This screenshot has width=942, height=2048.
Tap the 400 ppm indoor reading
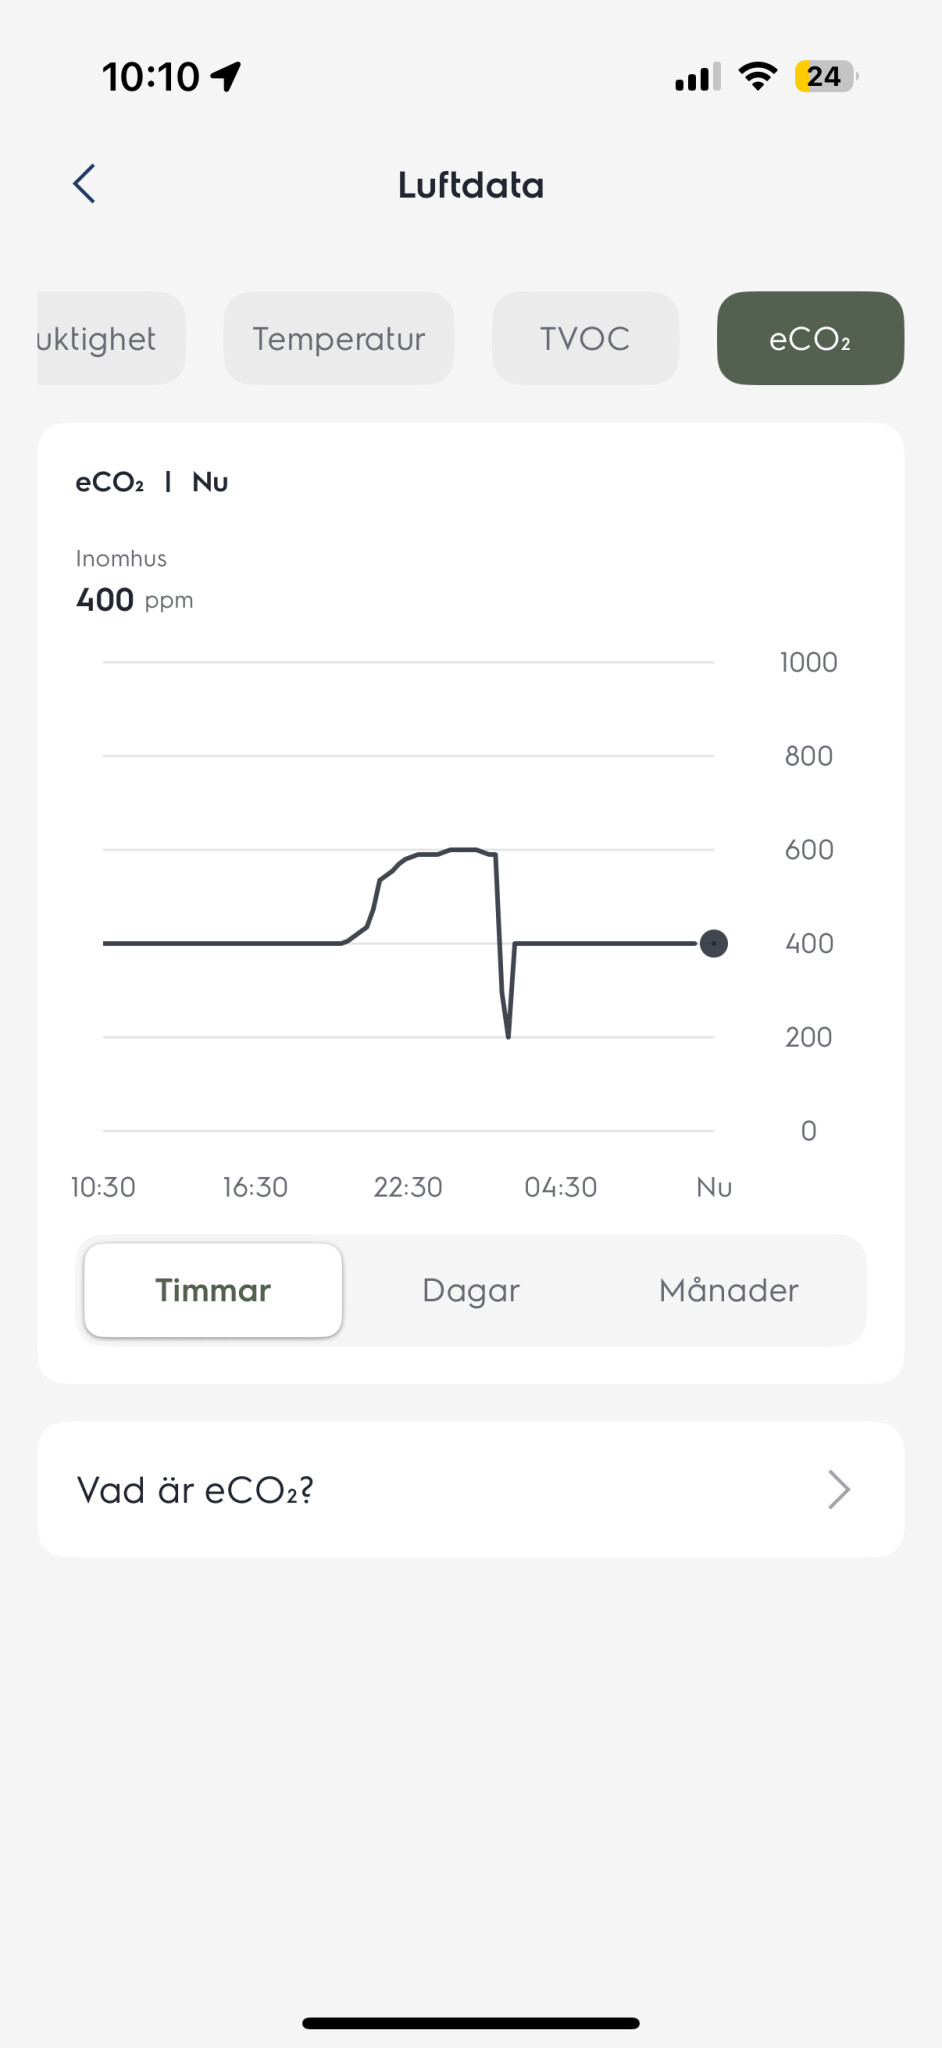tap(134, 600)
